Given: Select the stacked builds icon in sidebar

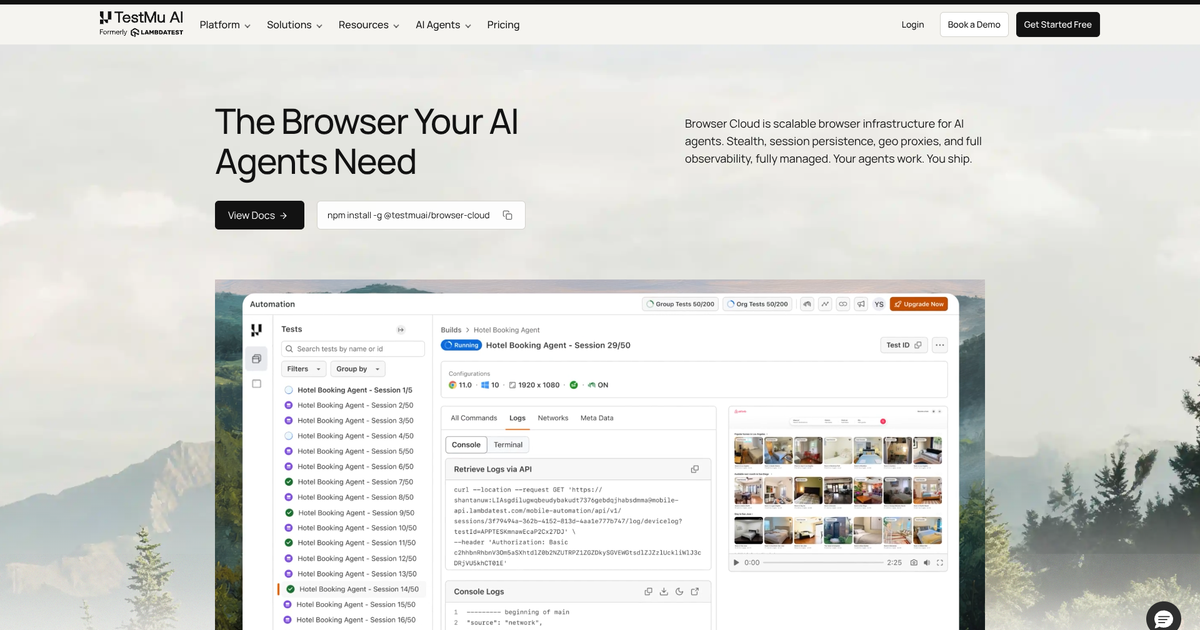Looking at the screenshot, I should pyautogui.click(x=257, y=358).
